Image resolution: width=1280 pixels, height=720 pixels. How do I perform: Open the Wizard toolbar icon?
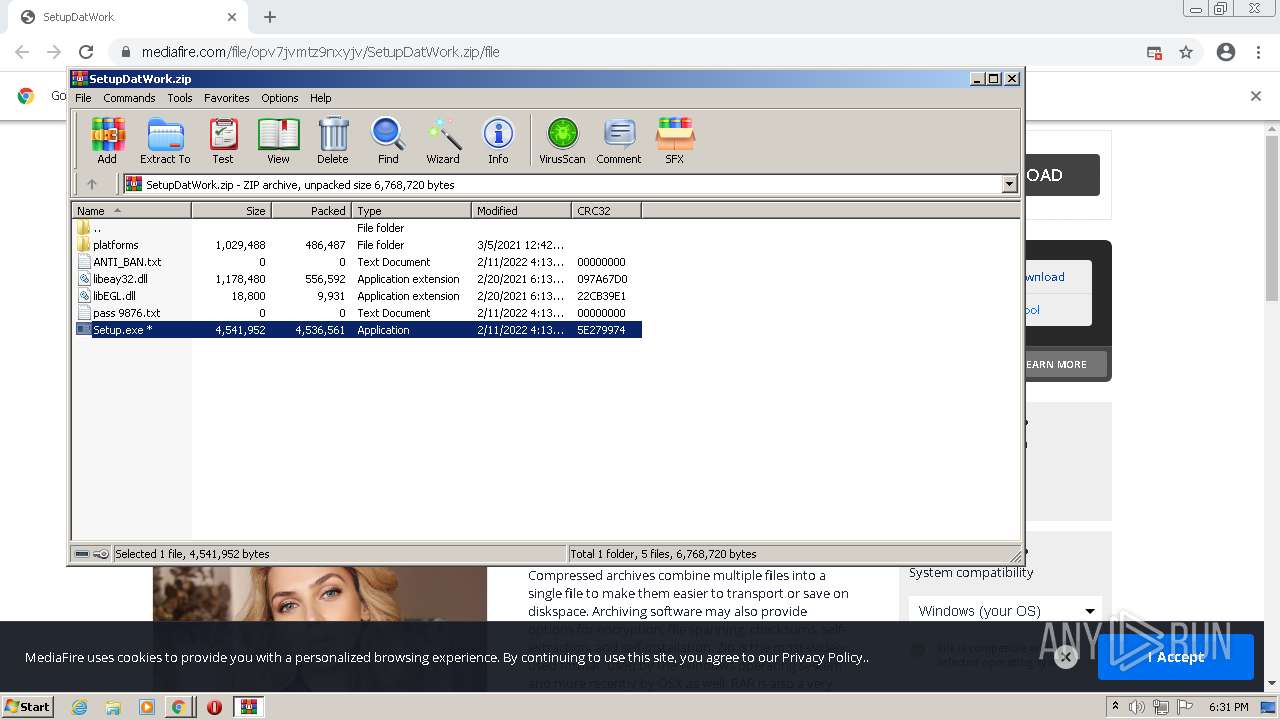point(443,141)
